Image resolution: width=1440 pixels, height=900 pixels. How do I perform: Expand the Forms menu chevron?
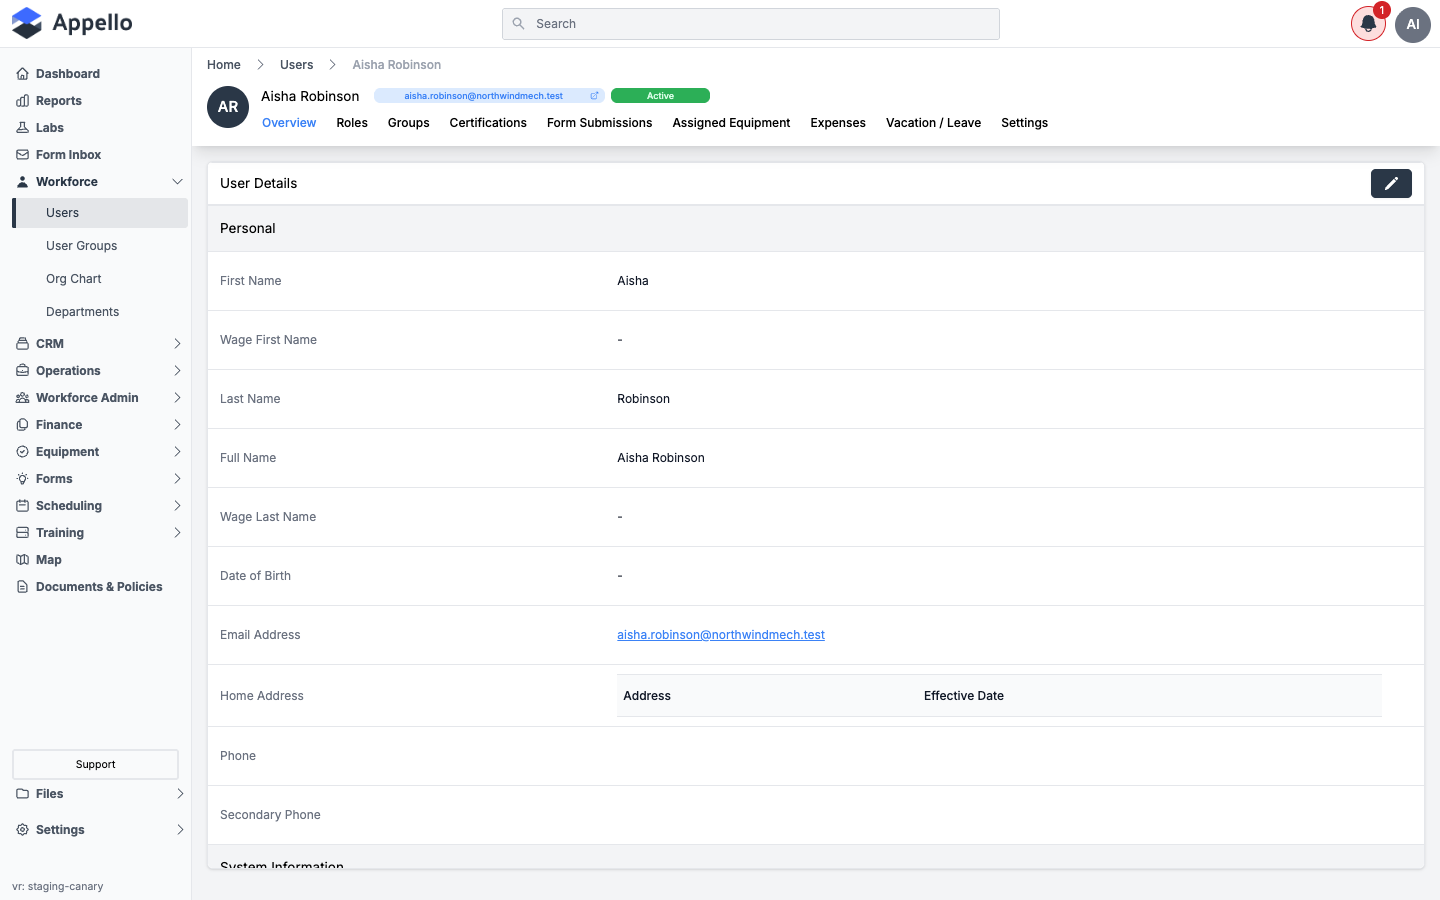pos(177,479)
